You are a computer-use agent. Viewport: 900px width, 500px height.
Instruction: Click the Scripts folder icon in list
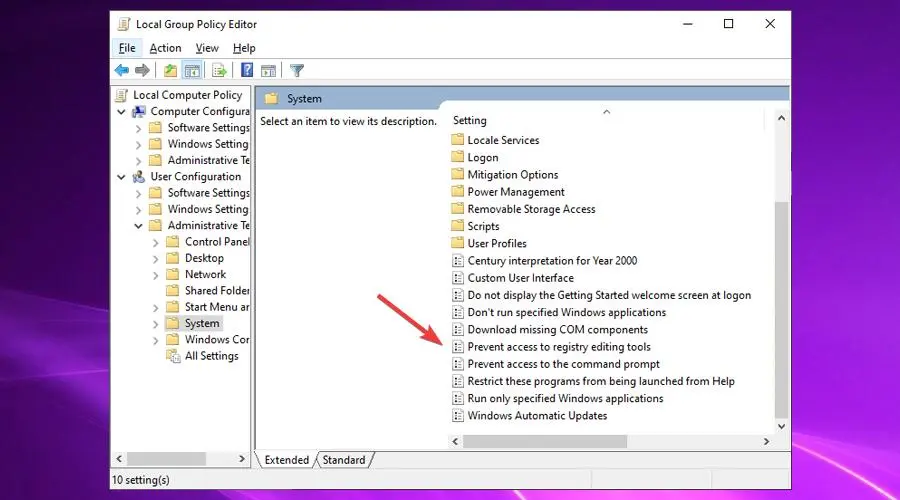pos(457,226)
